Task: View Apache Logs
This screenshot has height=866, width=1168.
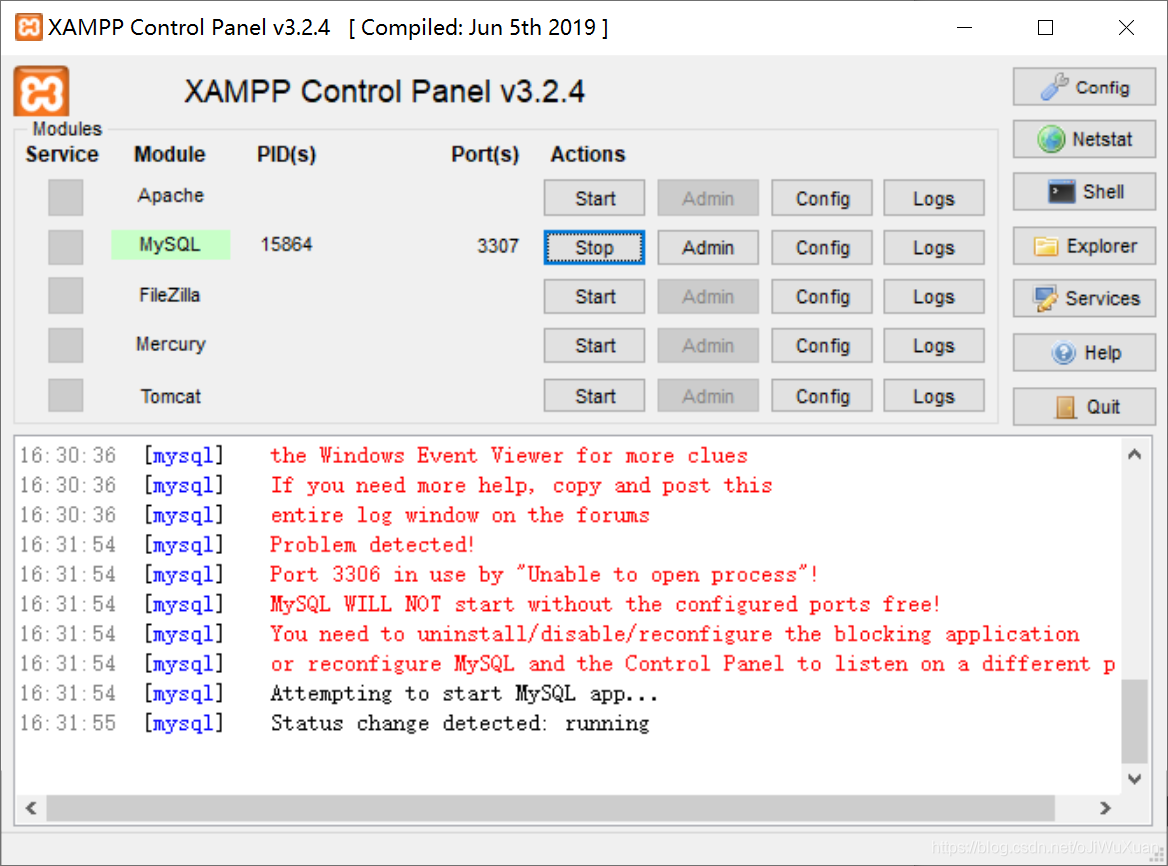Action: [x=934, y=198]
